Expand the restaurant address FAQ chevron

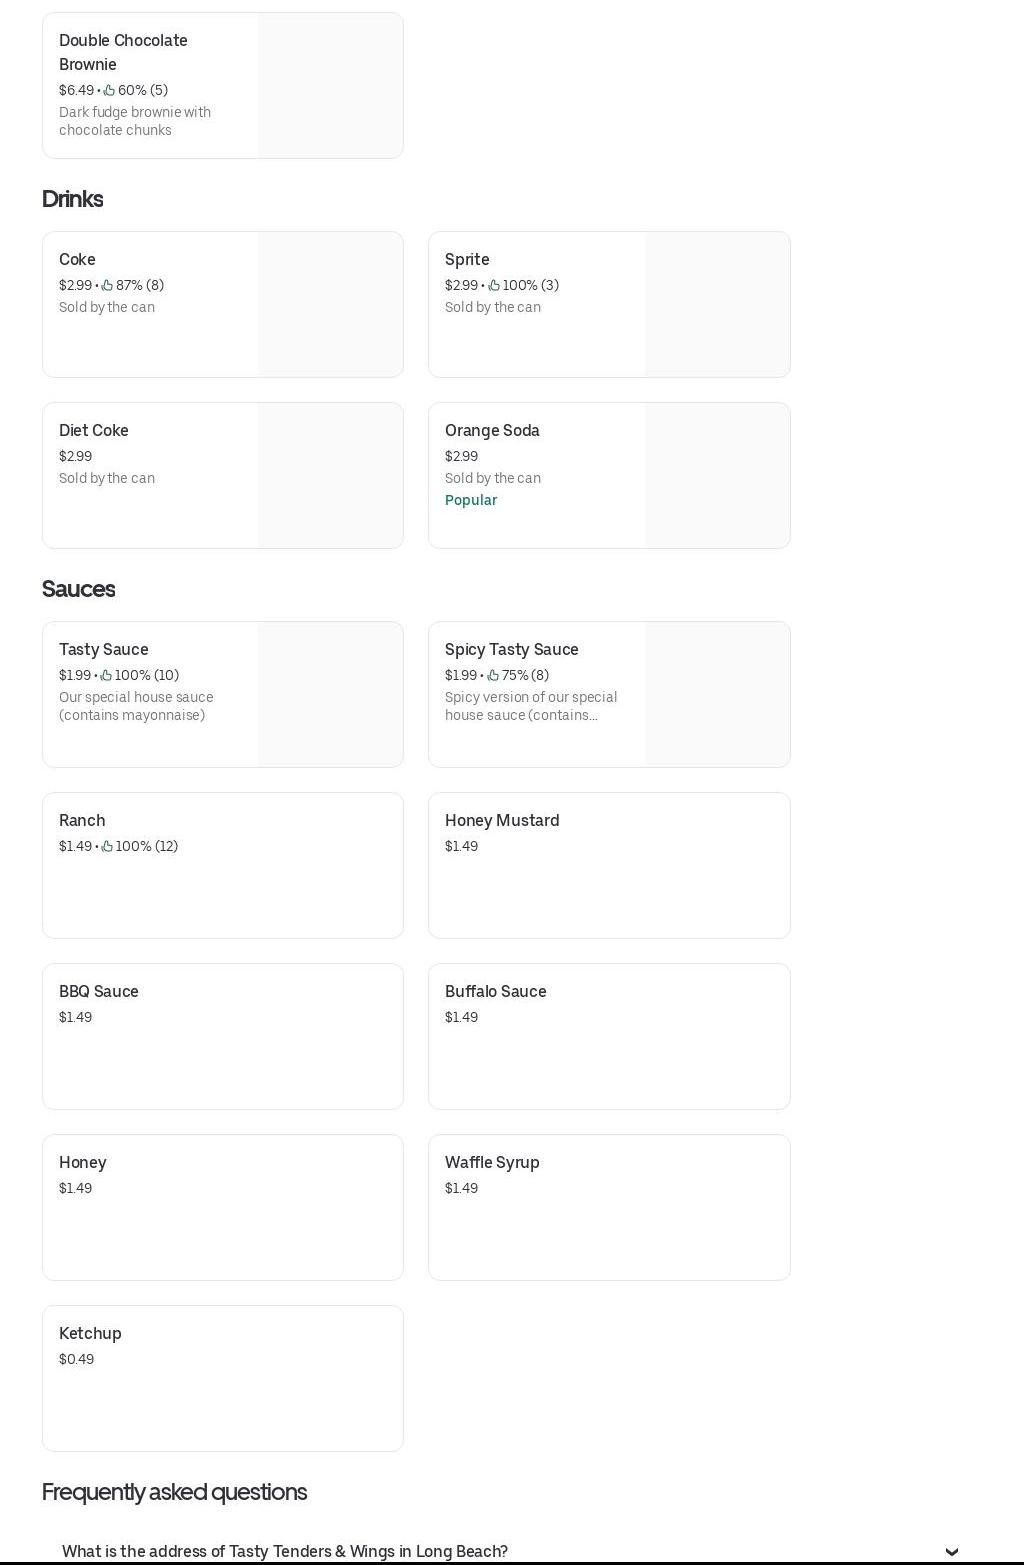click(x=951, y=1551)
